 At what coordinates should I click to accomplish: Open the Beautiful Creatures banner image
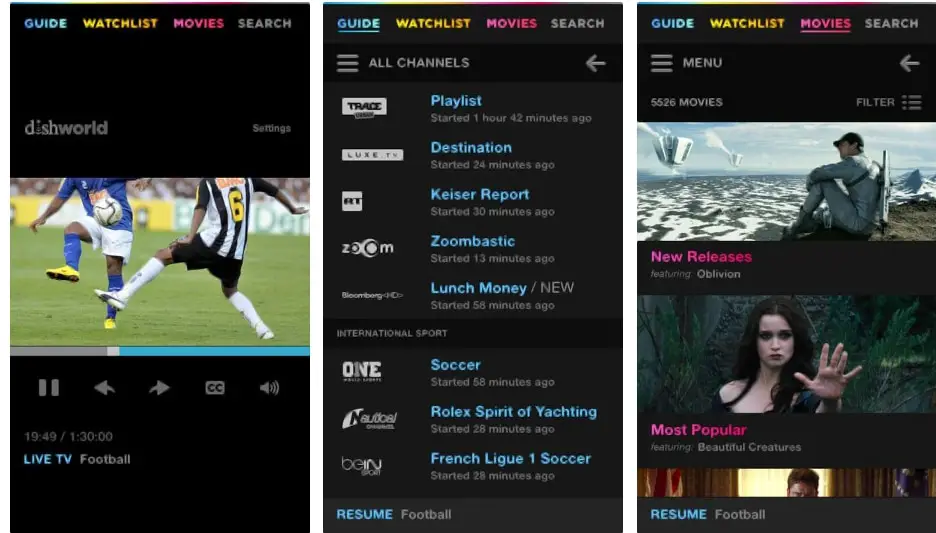pyautogui.click(x=787, y=354)
